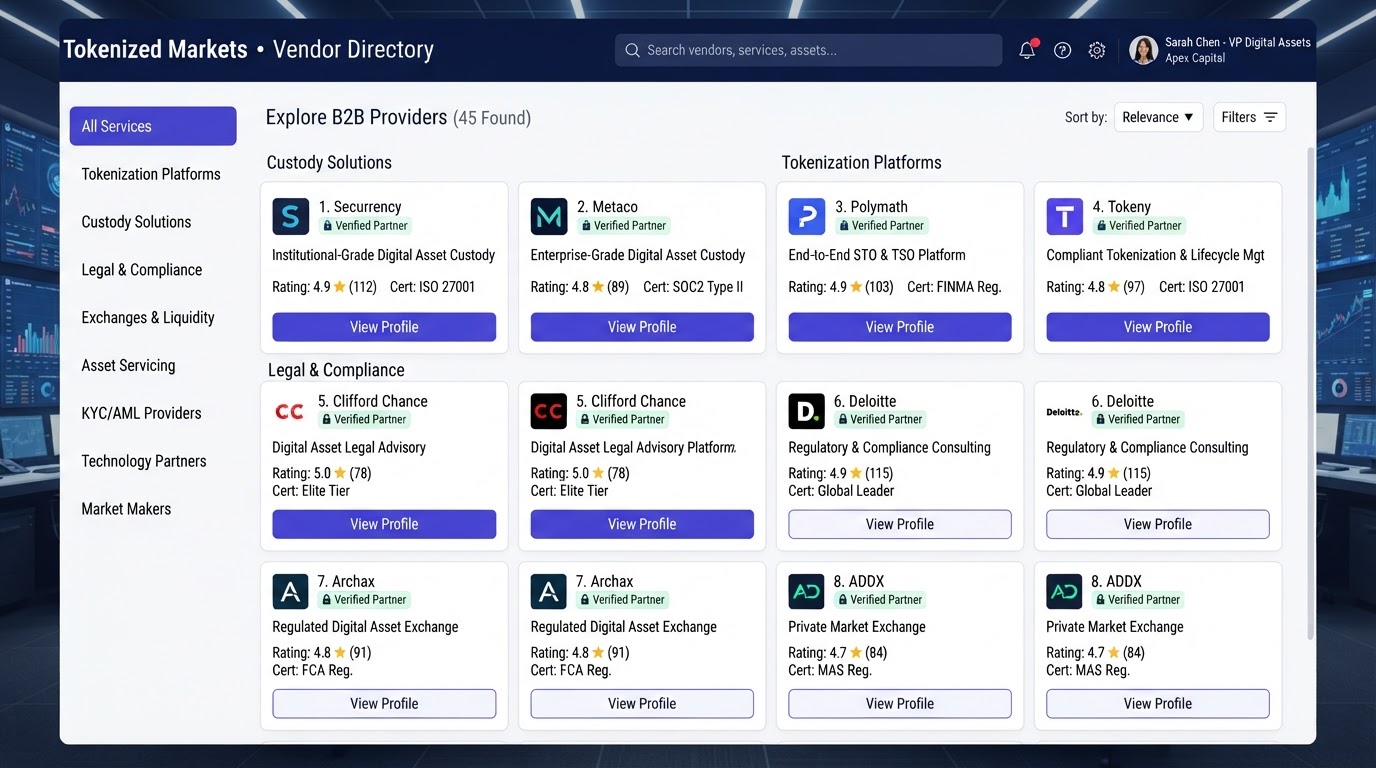The image size is (1376, 768).
Task: View Profile for Securrency
Action: click(384, 327)
